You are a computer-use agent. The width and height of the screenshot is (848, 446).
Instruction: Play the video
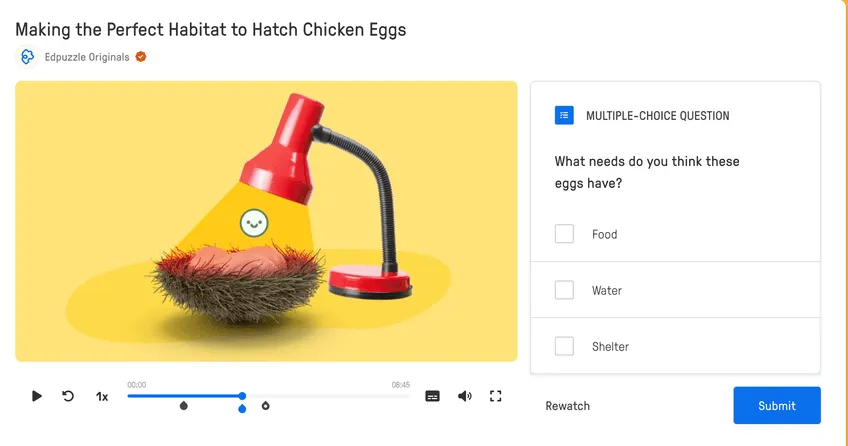point(36,396)
